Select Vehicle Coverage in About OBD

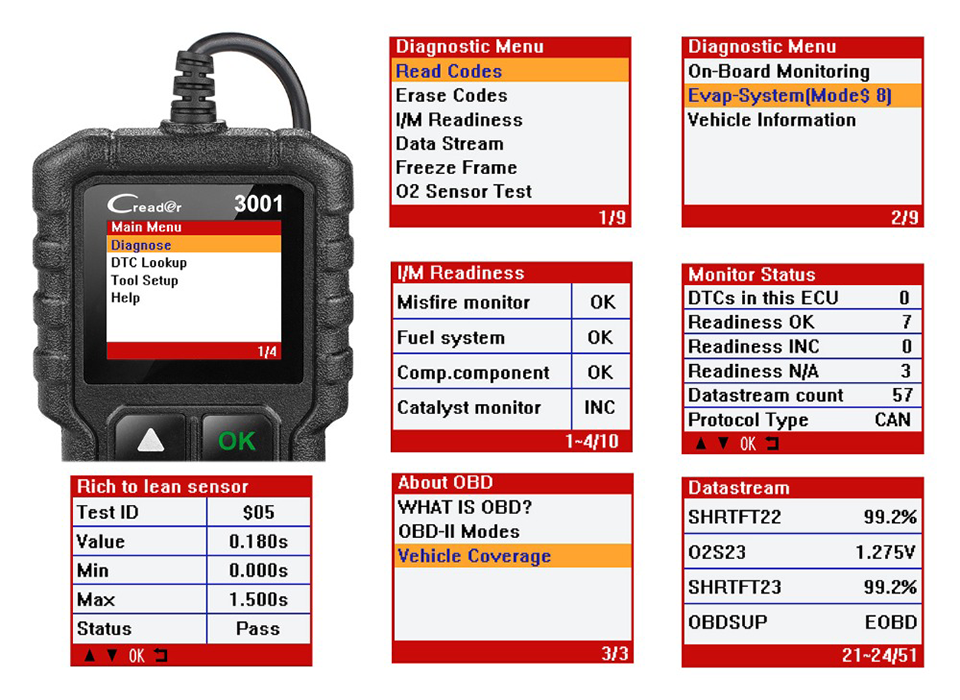coord(474,556)
